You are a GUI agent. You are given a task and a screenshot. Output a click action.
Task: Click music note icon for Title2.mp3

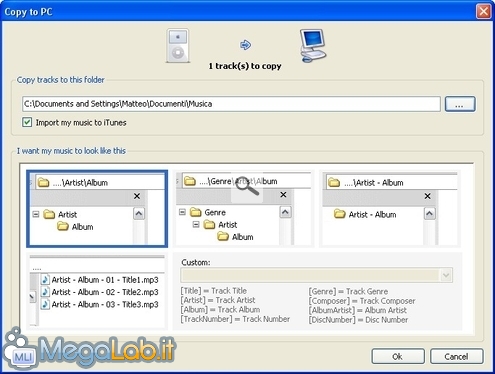tap(45, 292)
